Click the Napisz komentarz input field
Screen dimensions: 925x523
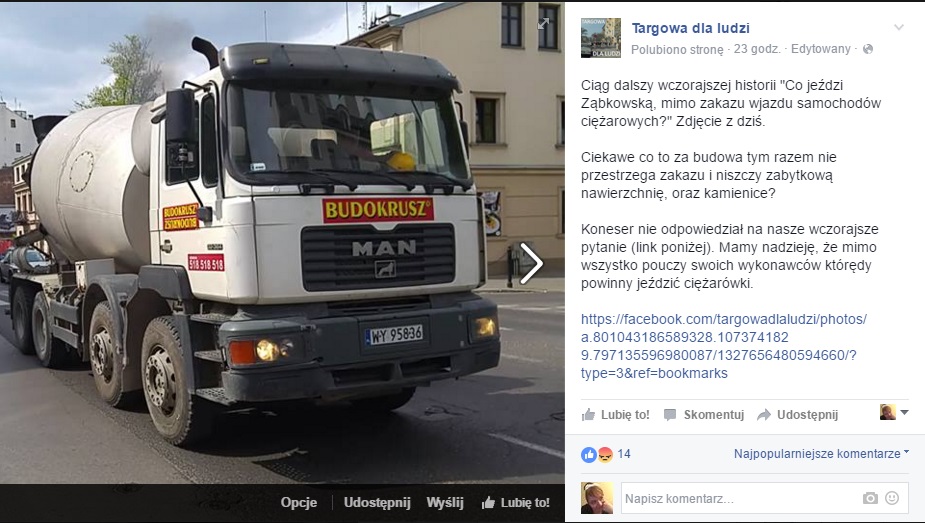coord(740,498)
